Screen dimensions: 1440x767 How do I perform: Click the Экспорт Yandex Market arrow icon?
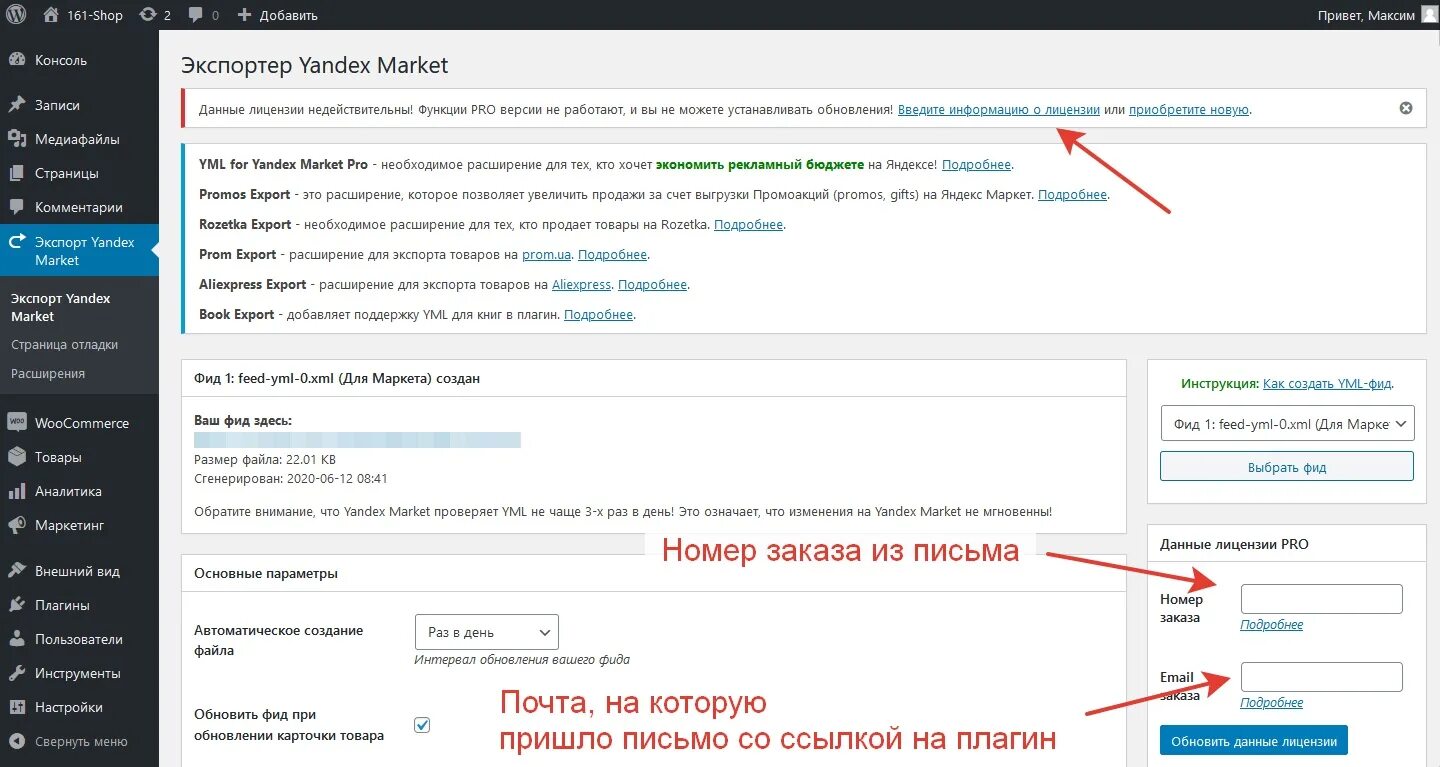17,242
